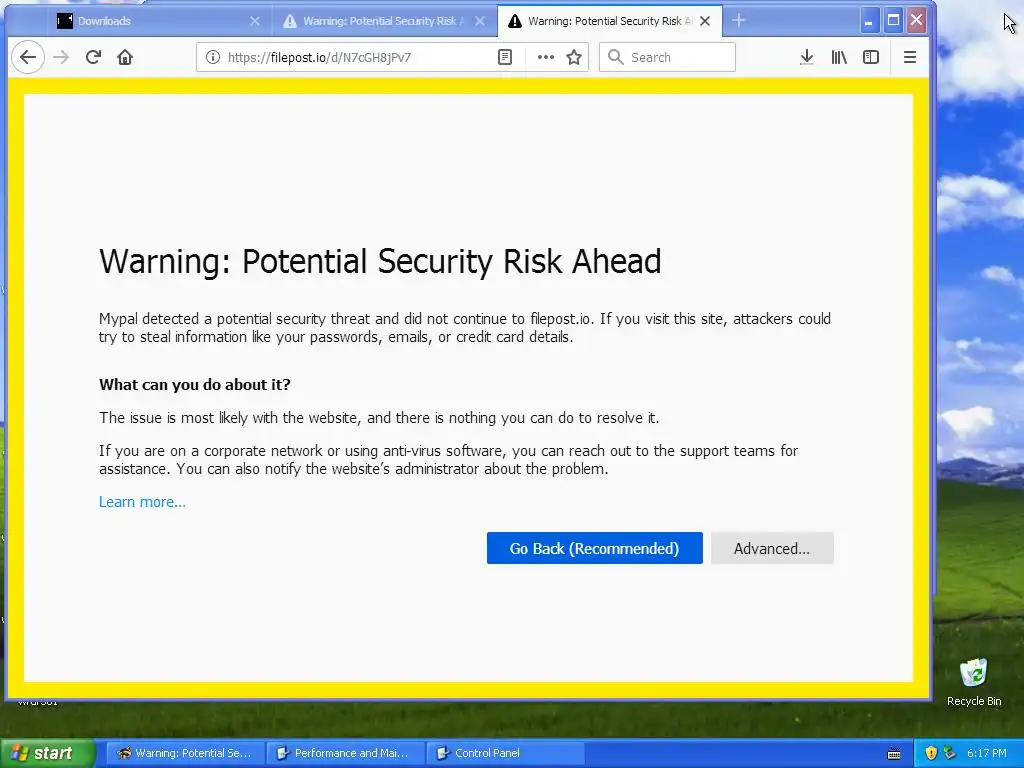Toggle the sidebar panel icon
This screenshot has width=1024, height=768.
click(871, 57)
